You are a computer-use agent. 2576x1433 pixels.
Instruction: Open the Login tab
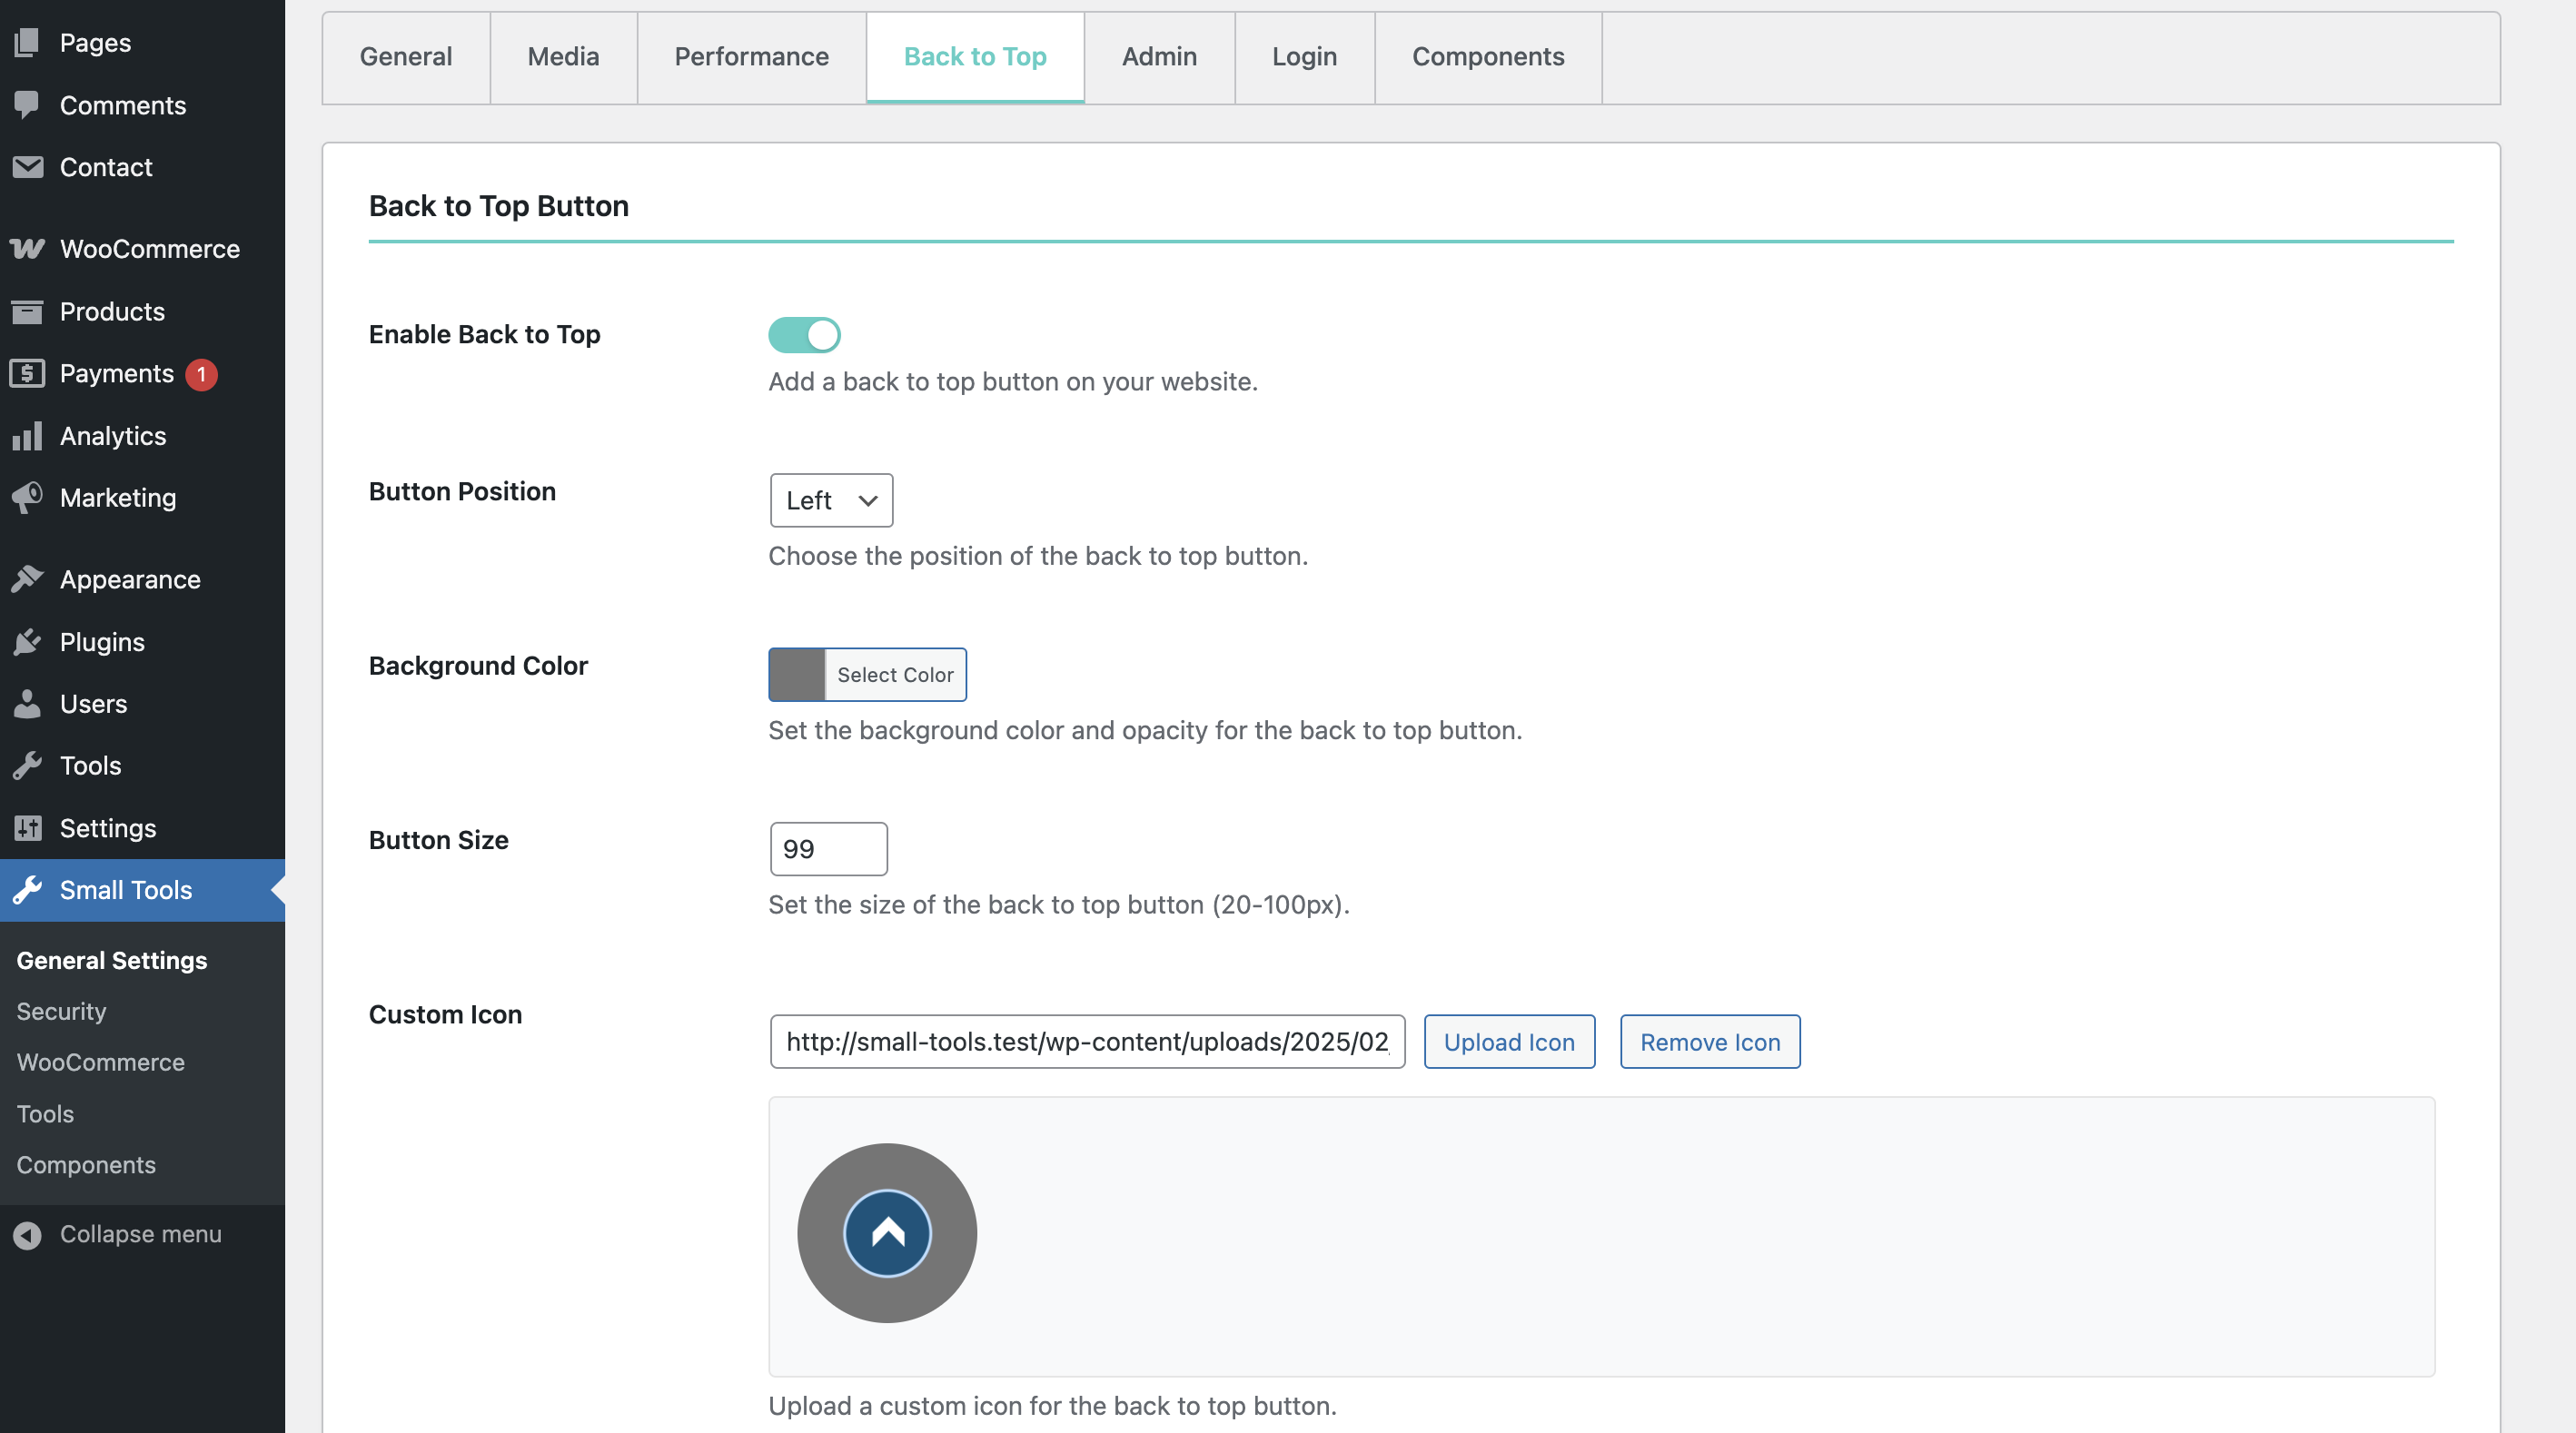click(1303, 57)
